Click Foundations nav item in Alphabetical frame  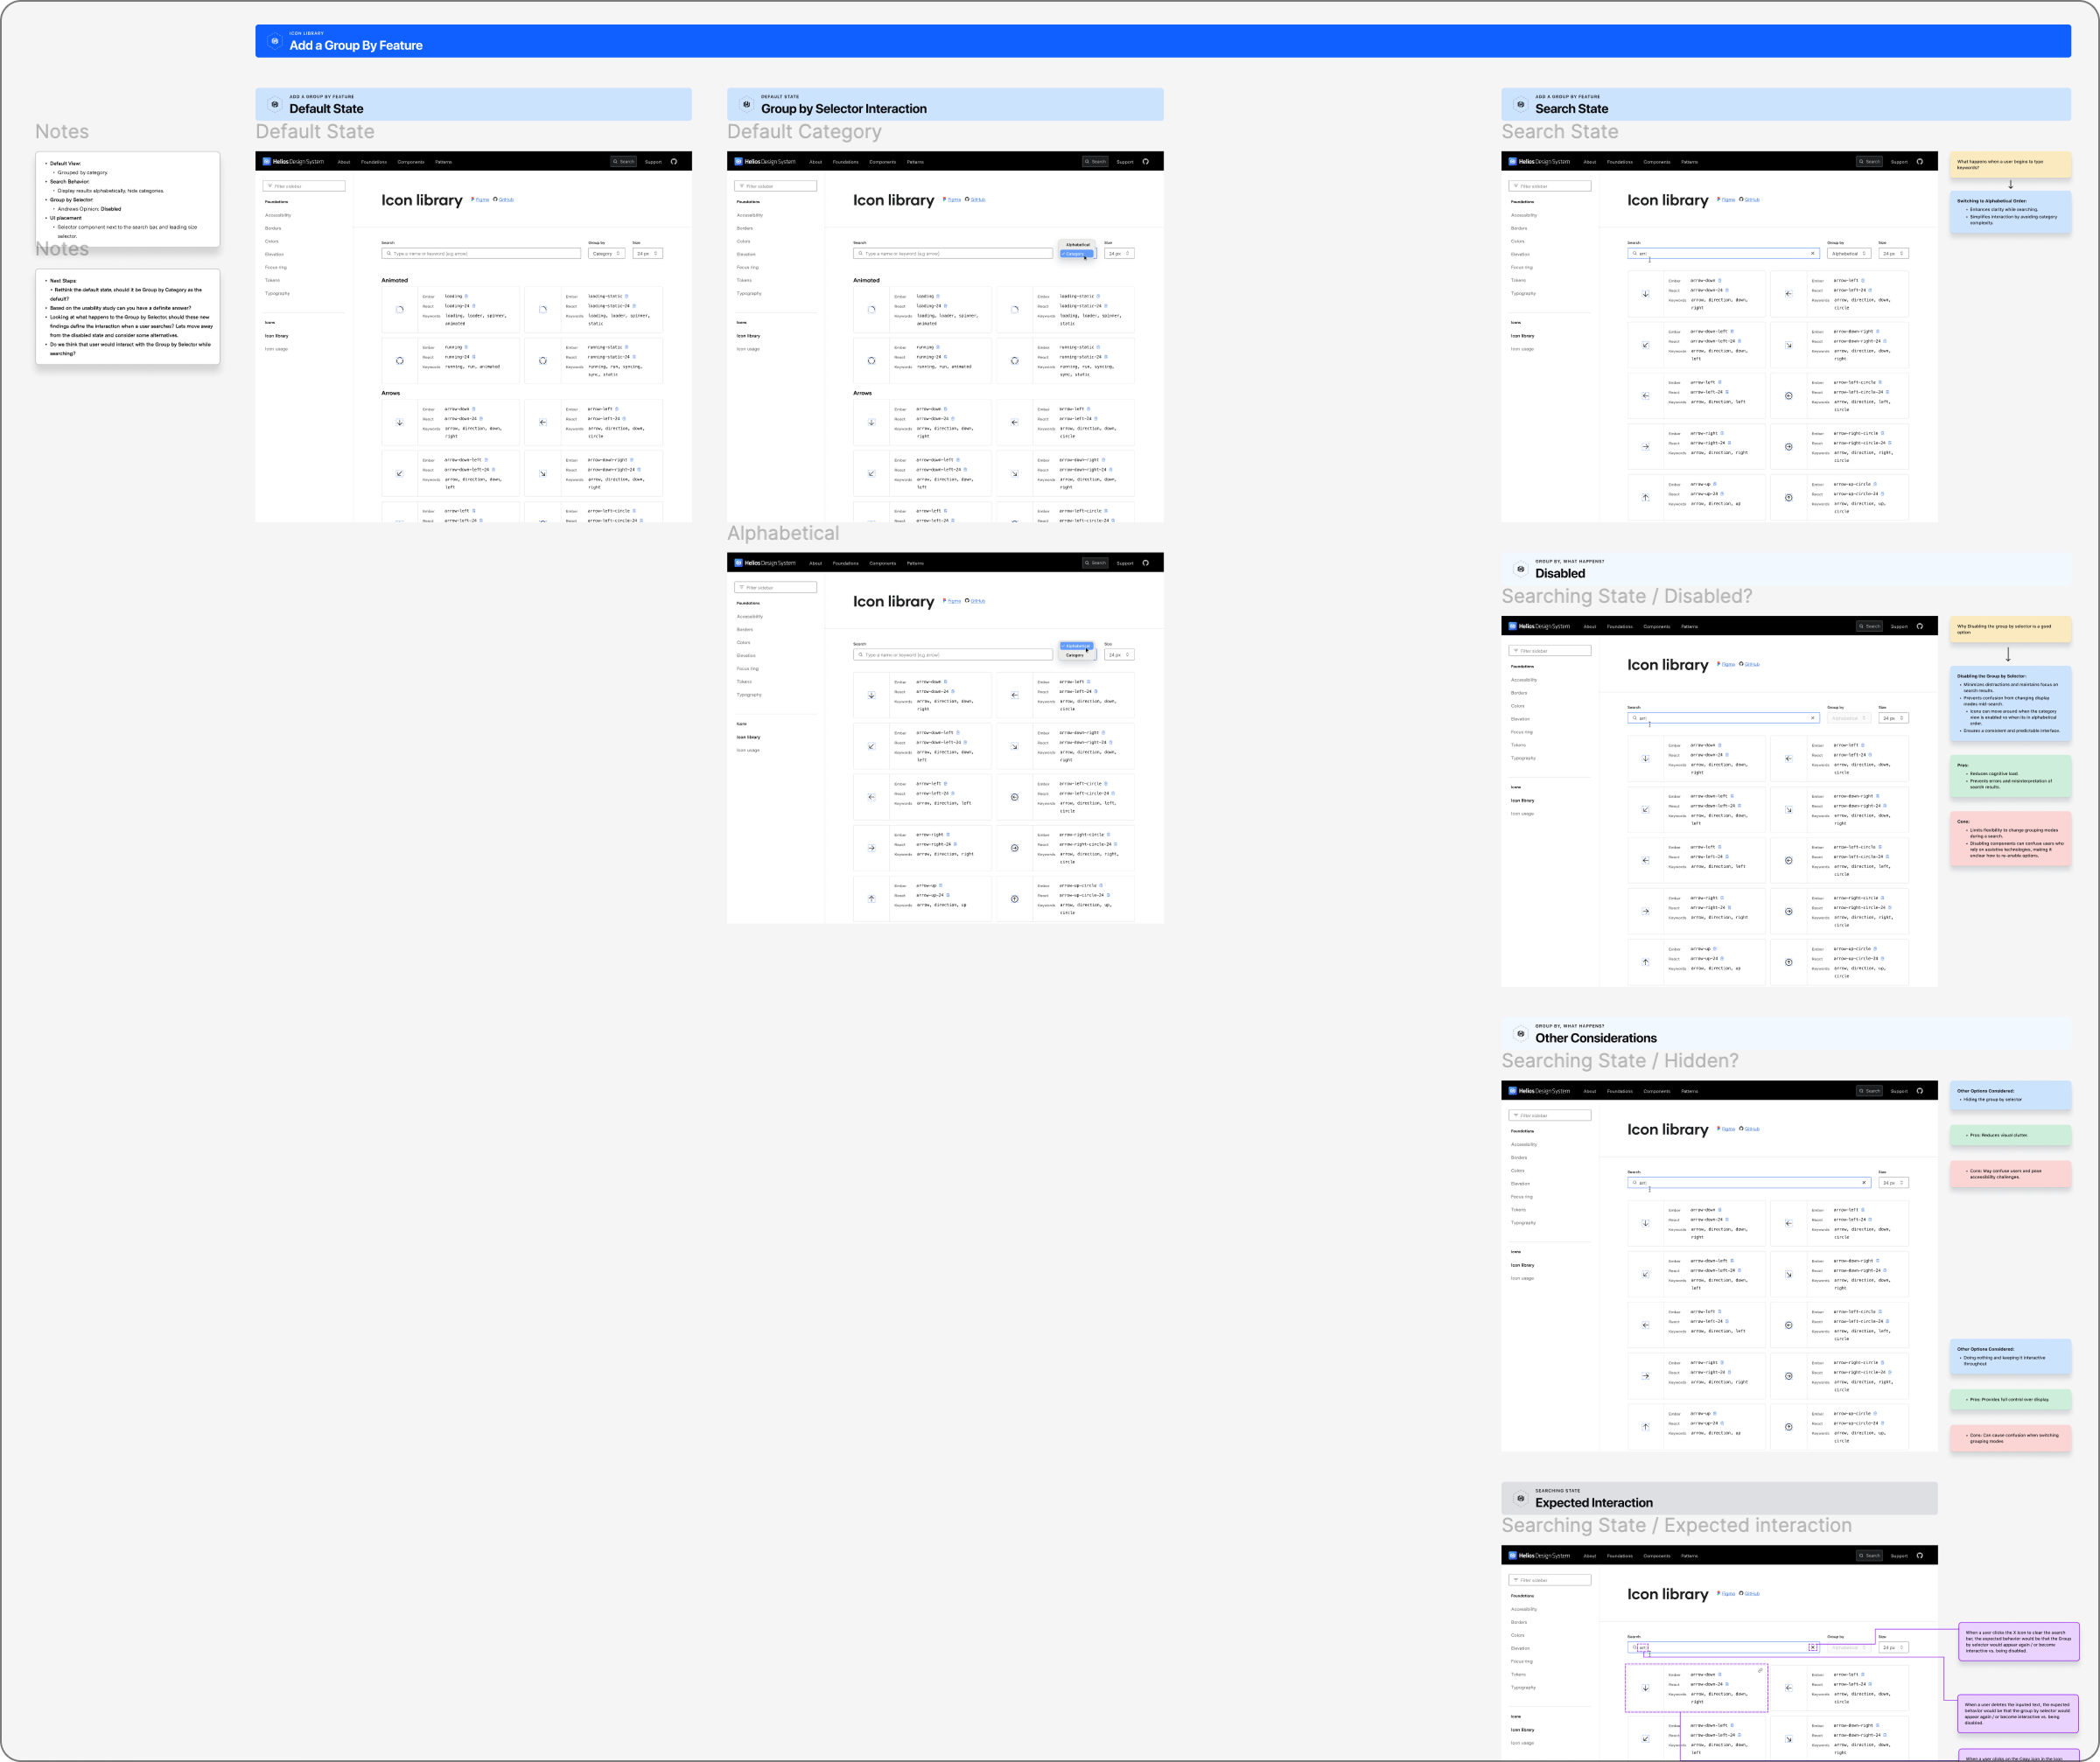[845, 563]
